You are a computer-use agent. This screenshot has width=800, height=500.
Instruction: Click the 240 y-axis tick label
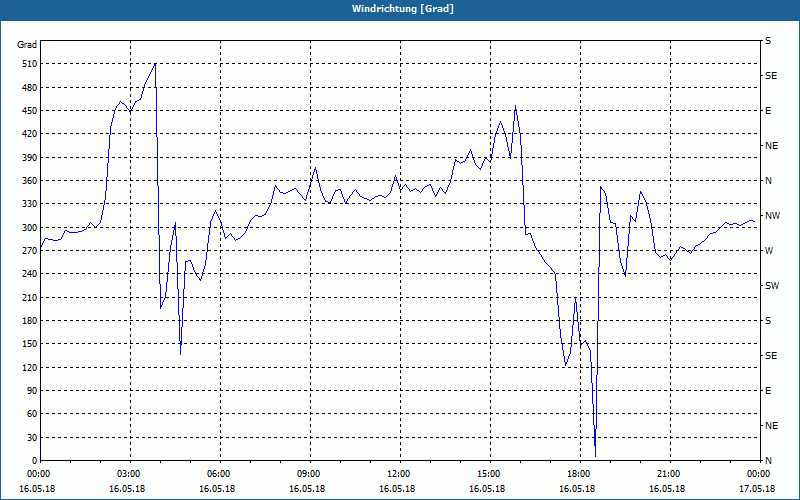(28, 274)
